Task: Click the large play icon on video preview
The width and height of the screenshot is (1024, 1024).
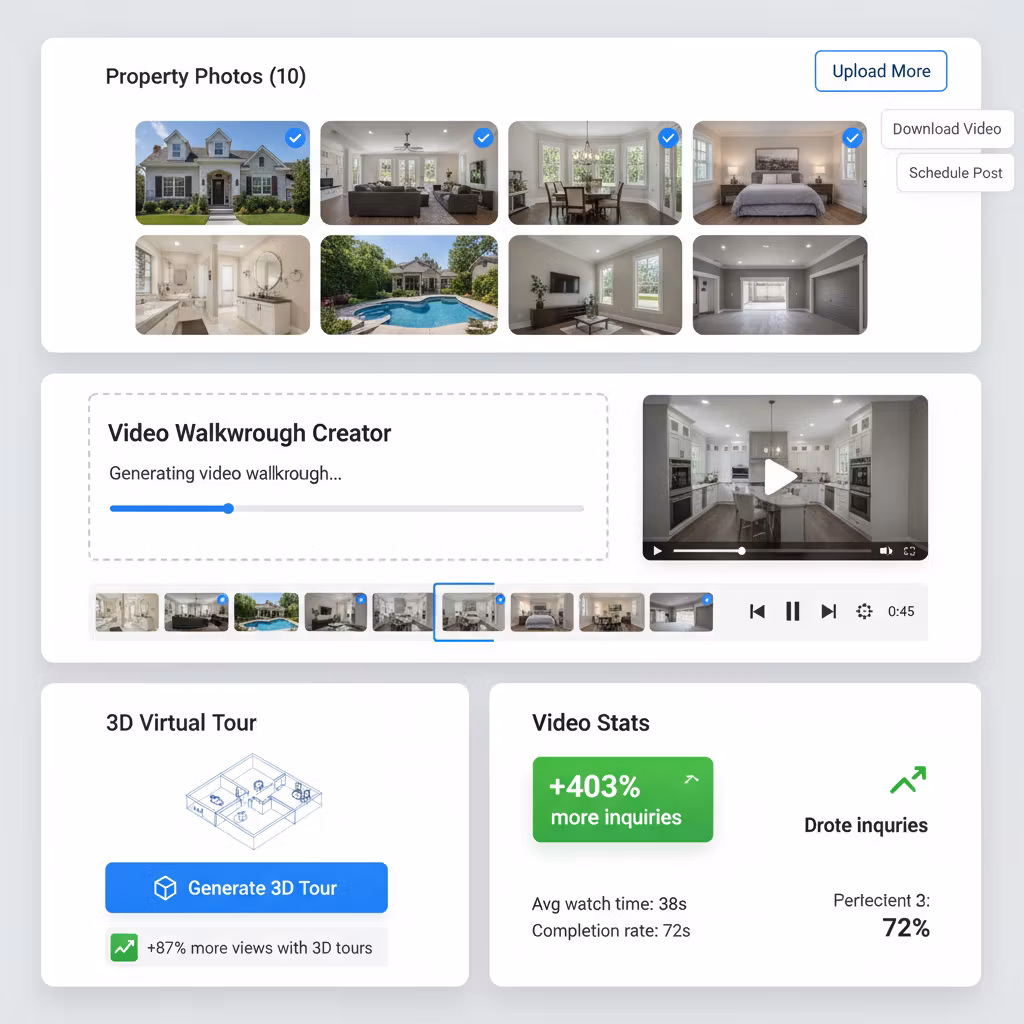Action: pos(780,477)
